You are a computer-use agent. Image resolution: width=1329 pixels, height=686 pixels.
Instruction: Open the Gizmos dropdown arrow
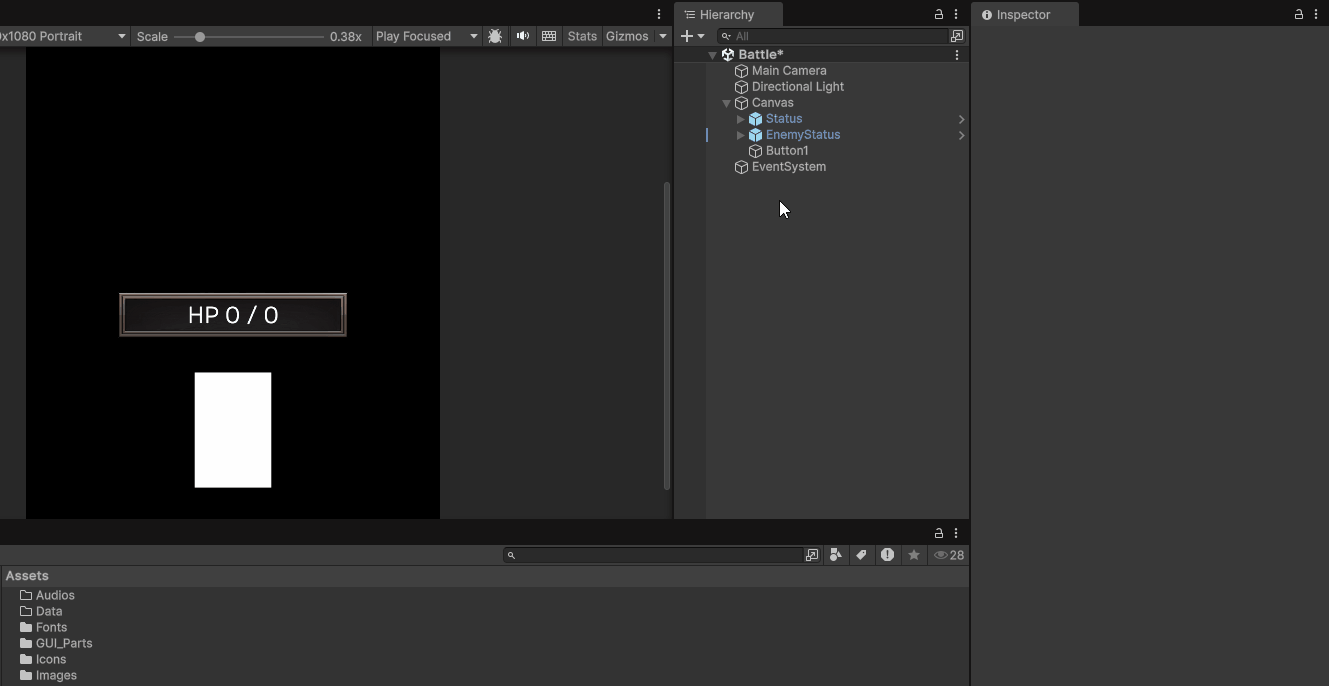pos(662,36)
